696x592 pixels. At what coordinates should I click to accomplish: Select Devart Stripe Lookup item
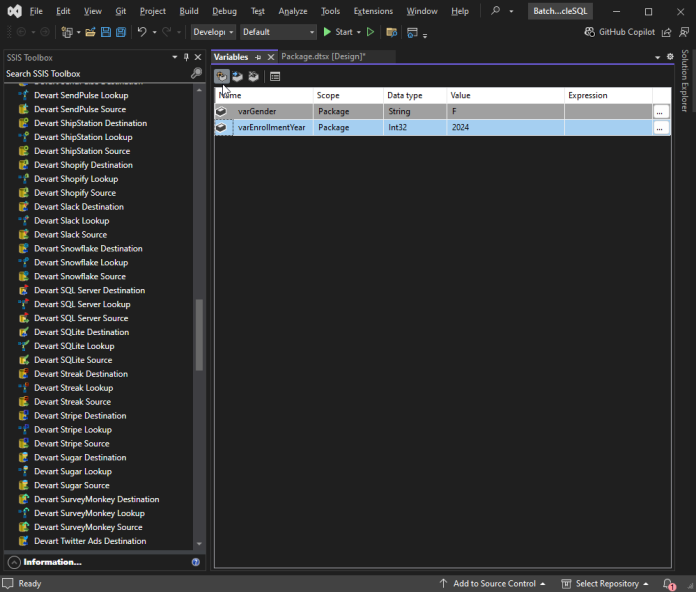click(x=73, y=430)
